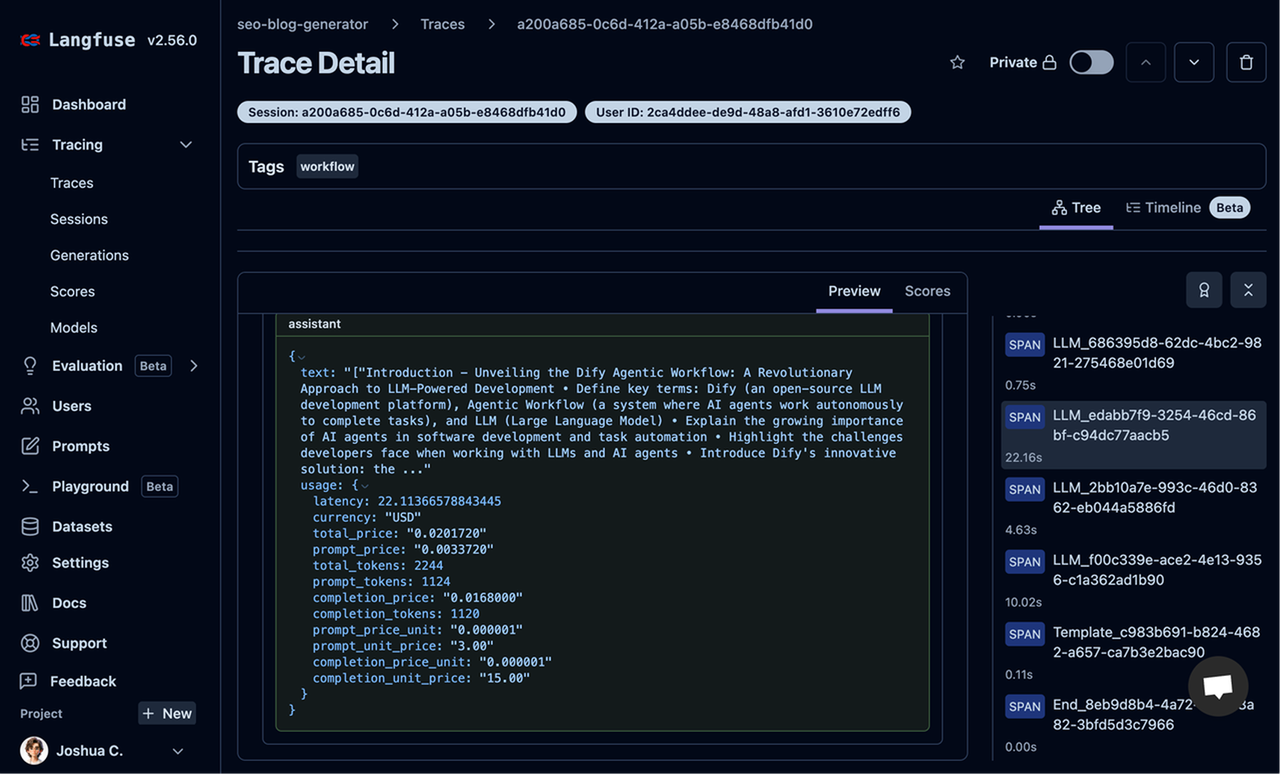Screen dimensions: 1280x774
Task: Toggle the Private/public switch
Action: pyautogui.click(x=1091, y=62)
